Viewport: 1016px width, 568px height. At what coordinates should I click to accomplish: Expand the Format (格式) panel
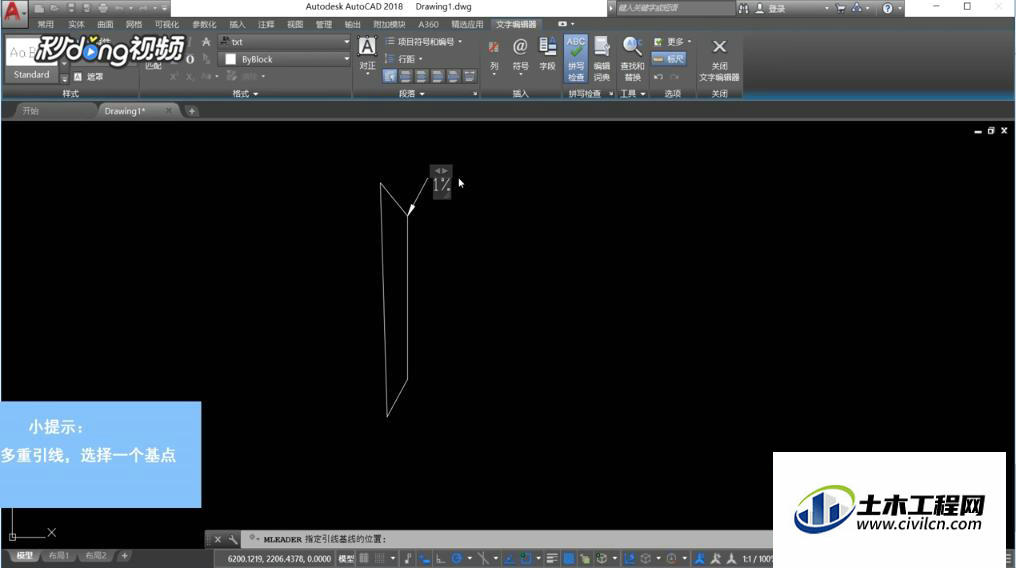point(246,94)
